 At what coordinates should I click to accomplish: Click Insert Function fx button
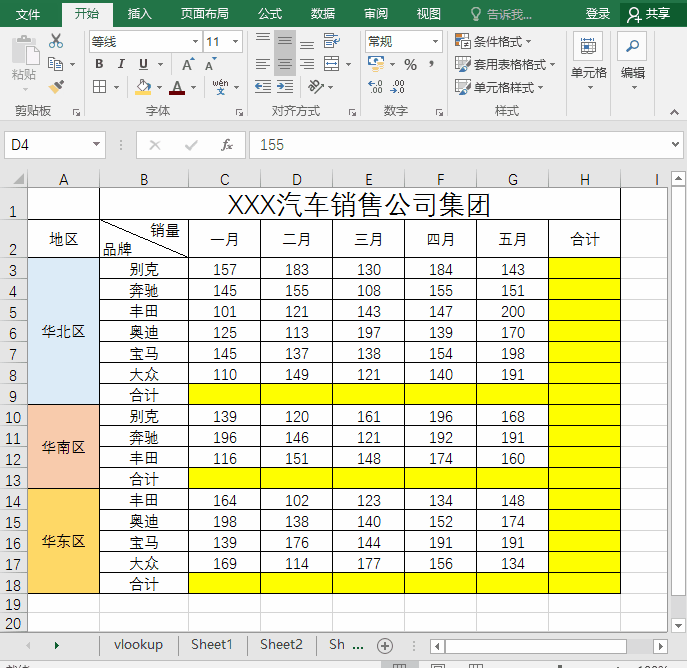[227, 145]
